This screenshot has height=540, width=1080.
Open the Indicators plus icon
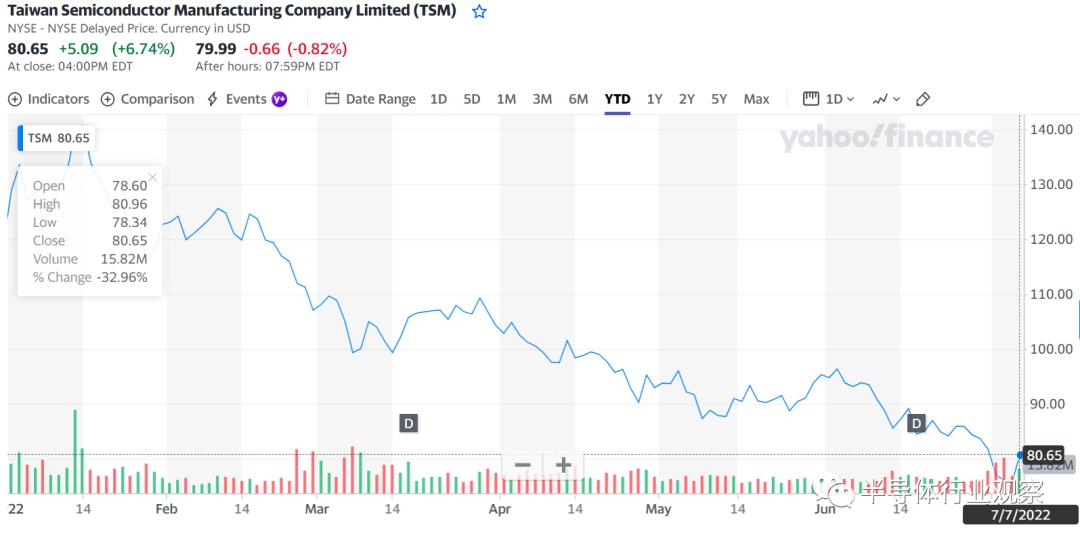(15, 99)
